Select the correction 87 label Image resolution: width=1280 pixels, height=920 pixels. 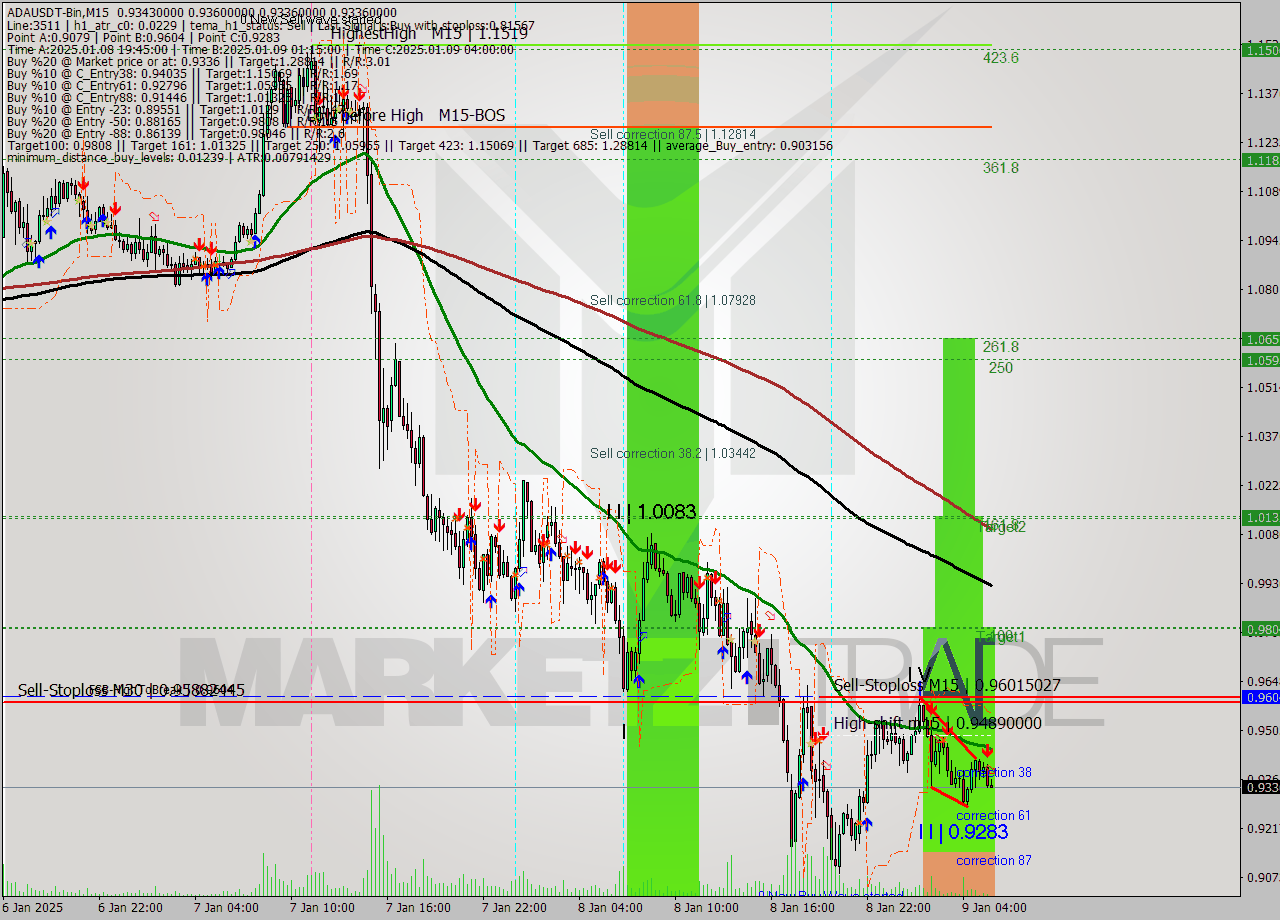(x=994, y=860)
